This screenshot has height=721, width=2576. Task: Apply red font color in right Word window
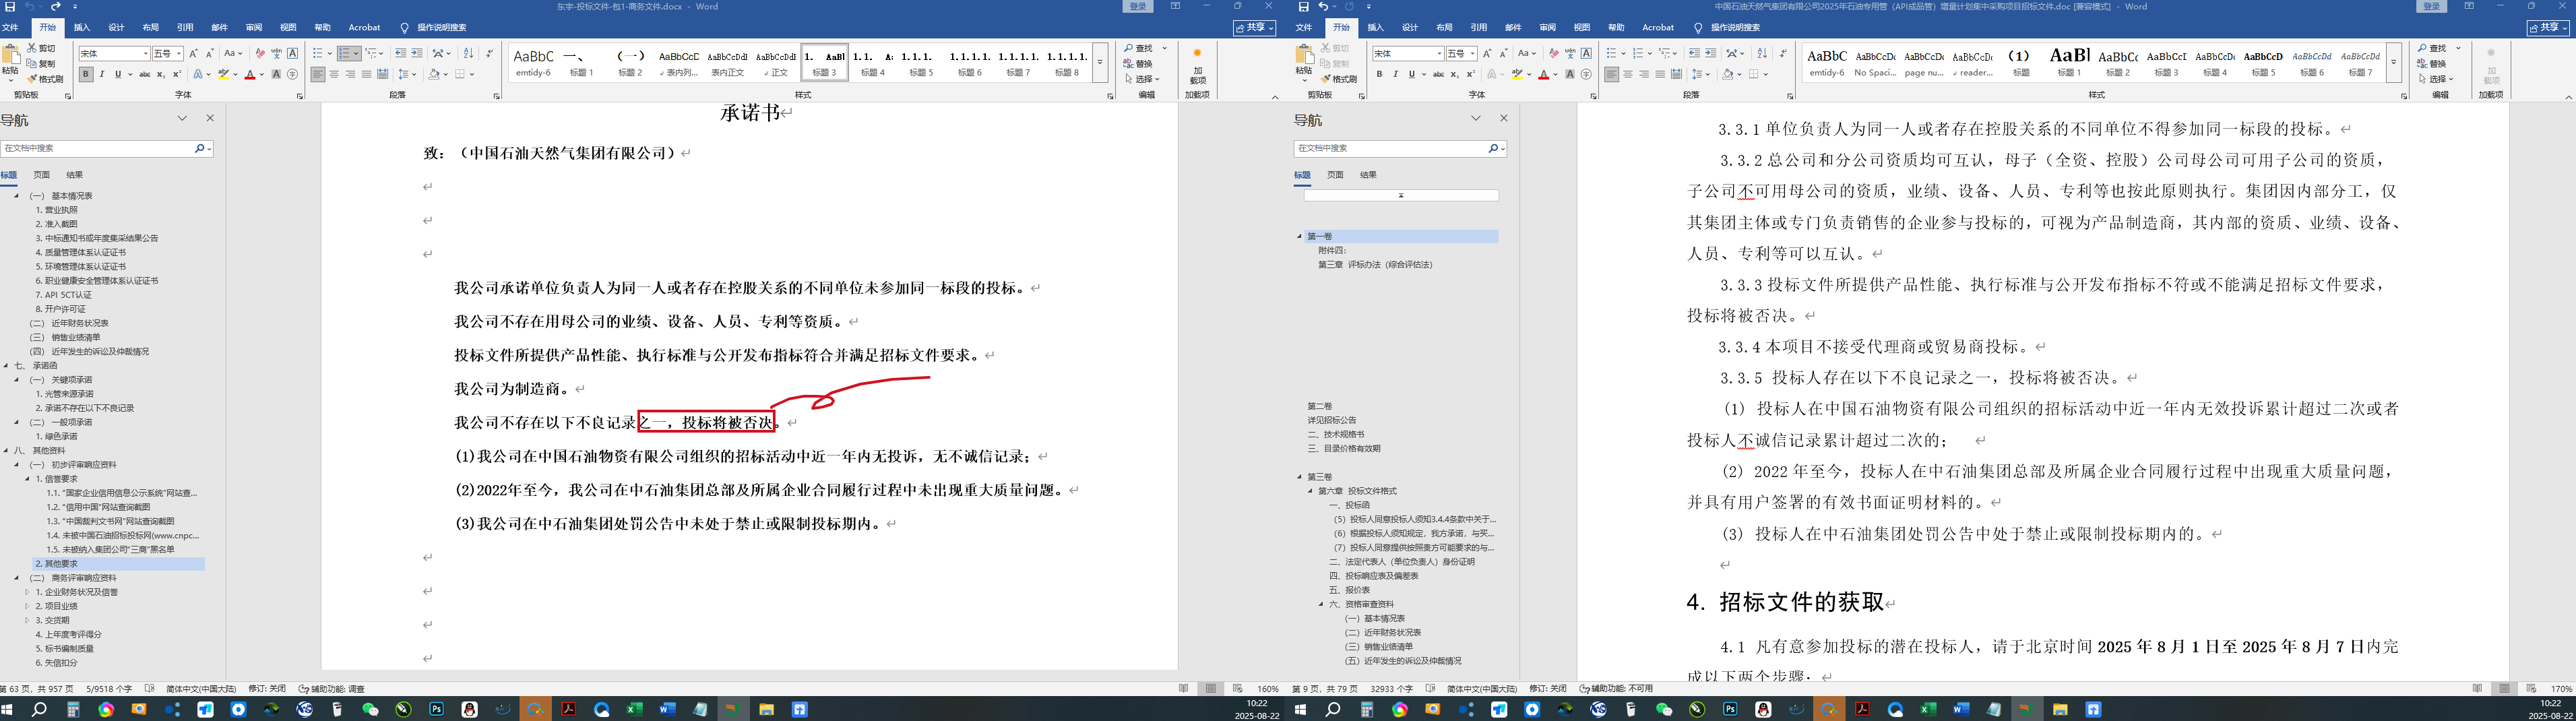pyautogui.click(x=1543, y=74)
